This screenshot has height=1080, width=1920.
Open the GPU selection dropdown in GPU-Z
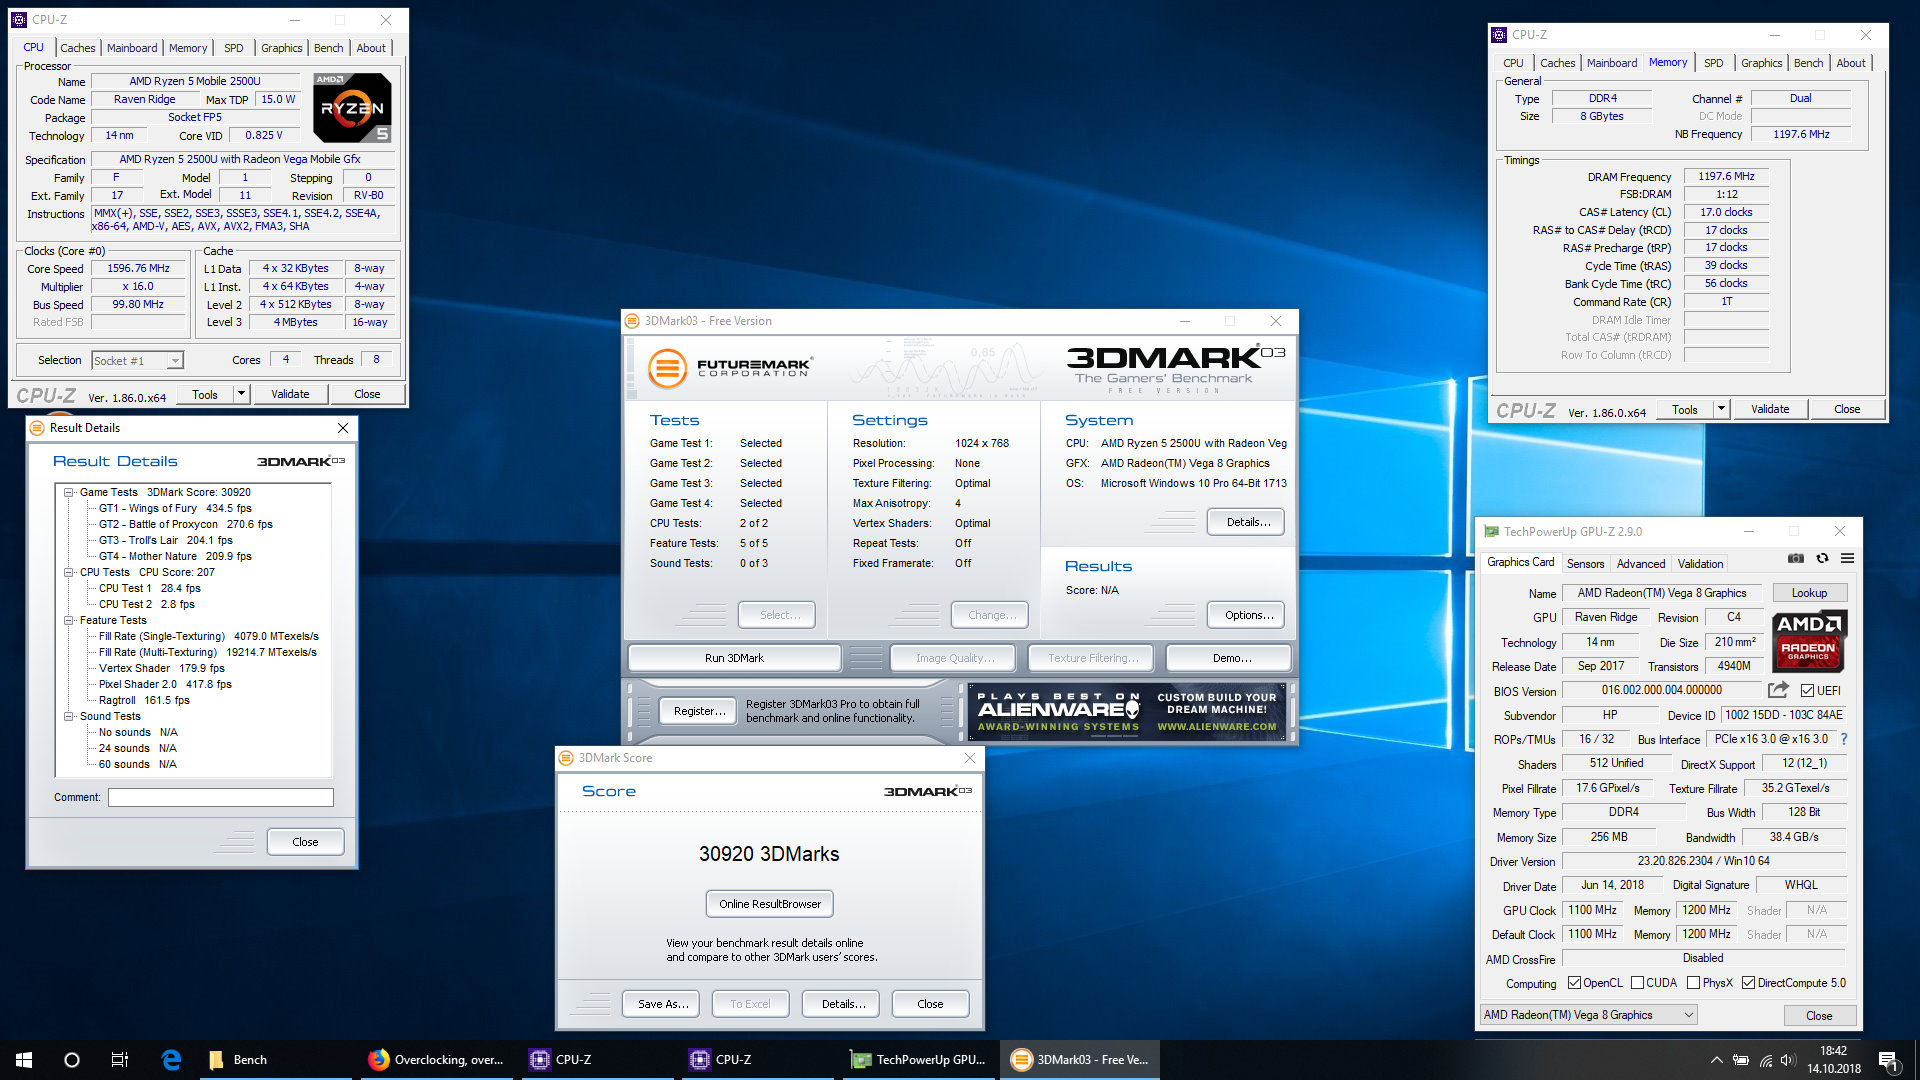(x=1588, y=1015)
